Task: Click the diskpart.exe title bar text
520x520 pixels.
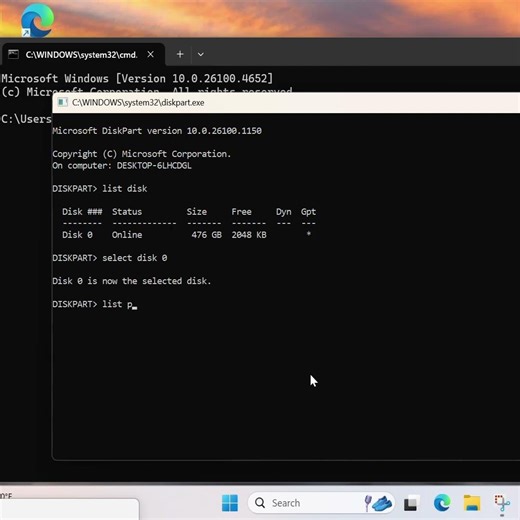Action: 138,103
